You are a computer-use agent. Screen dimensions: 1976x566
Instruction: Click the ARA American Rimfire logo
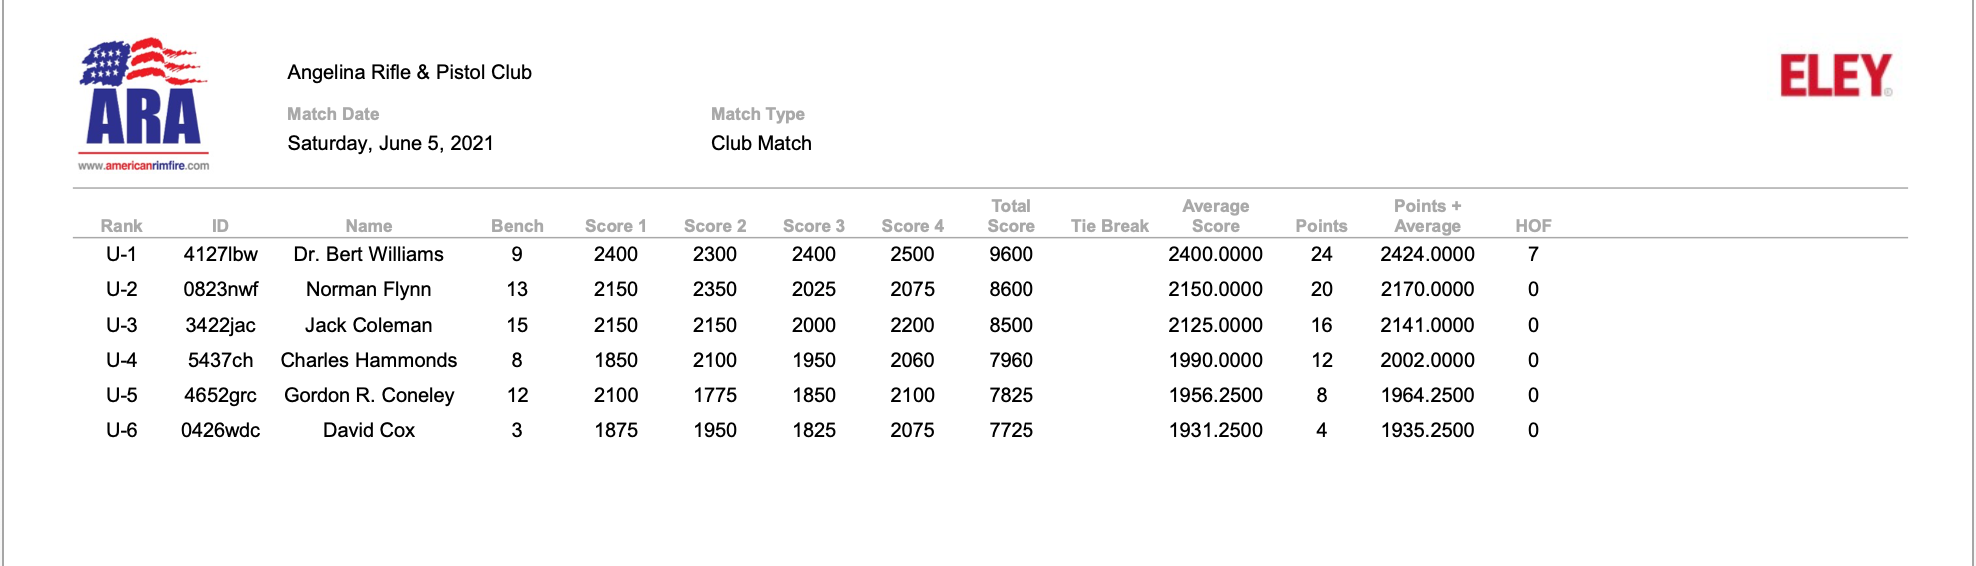pyautogui.click(x=144, y=104)
